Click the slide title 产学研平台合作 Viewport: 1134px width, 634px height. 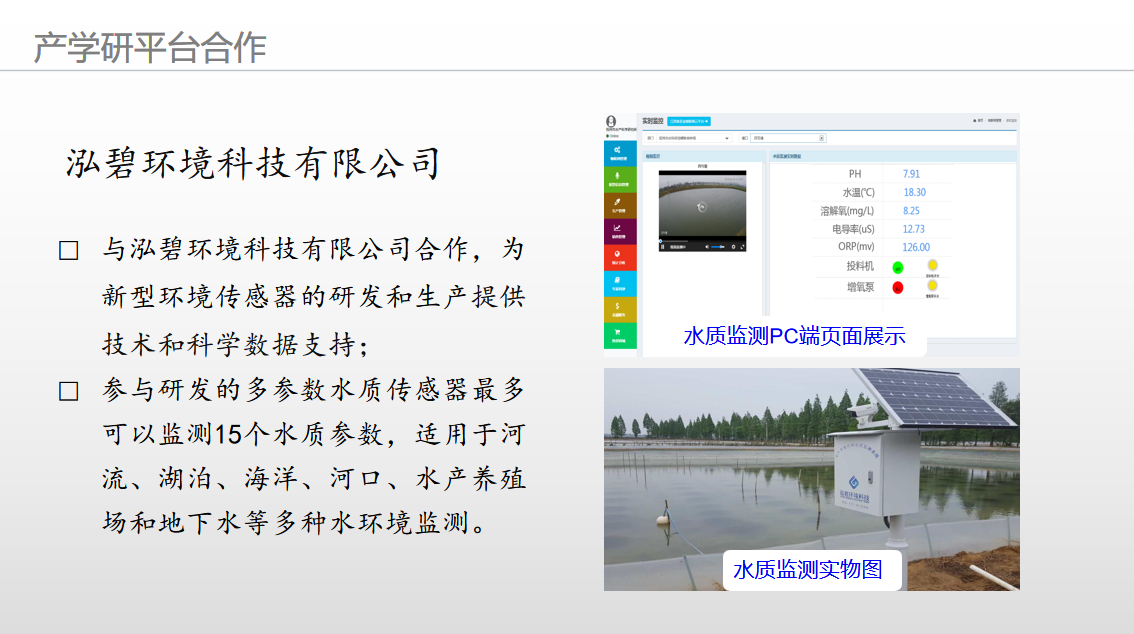pyautogui.click(x=150, y=48)
